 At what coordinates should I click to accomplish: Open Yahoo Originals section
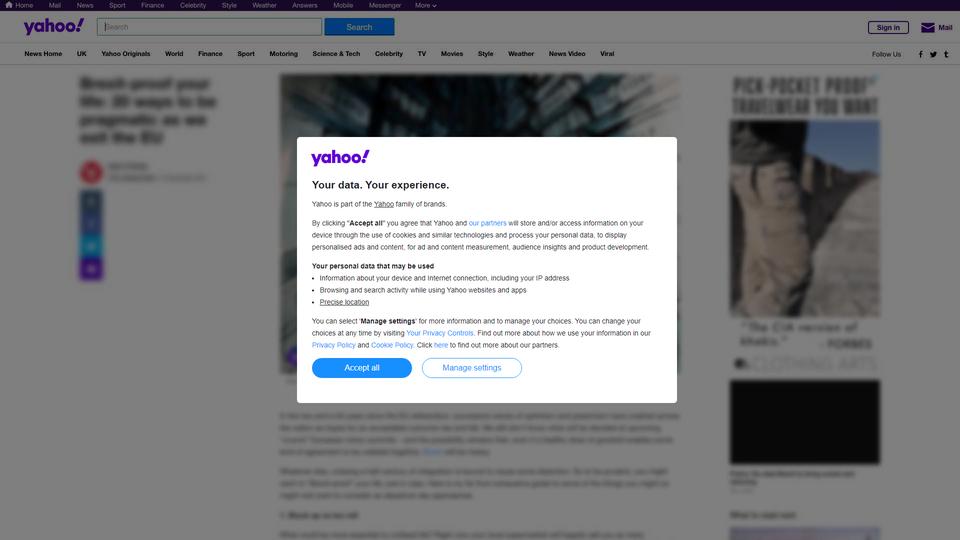[x=126, y=54]
